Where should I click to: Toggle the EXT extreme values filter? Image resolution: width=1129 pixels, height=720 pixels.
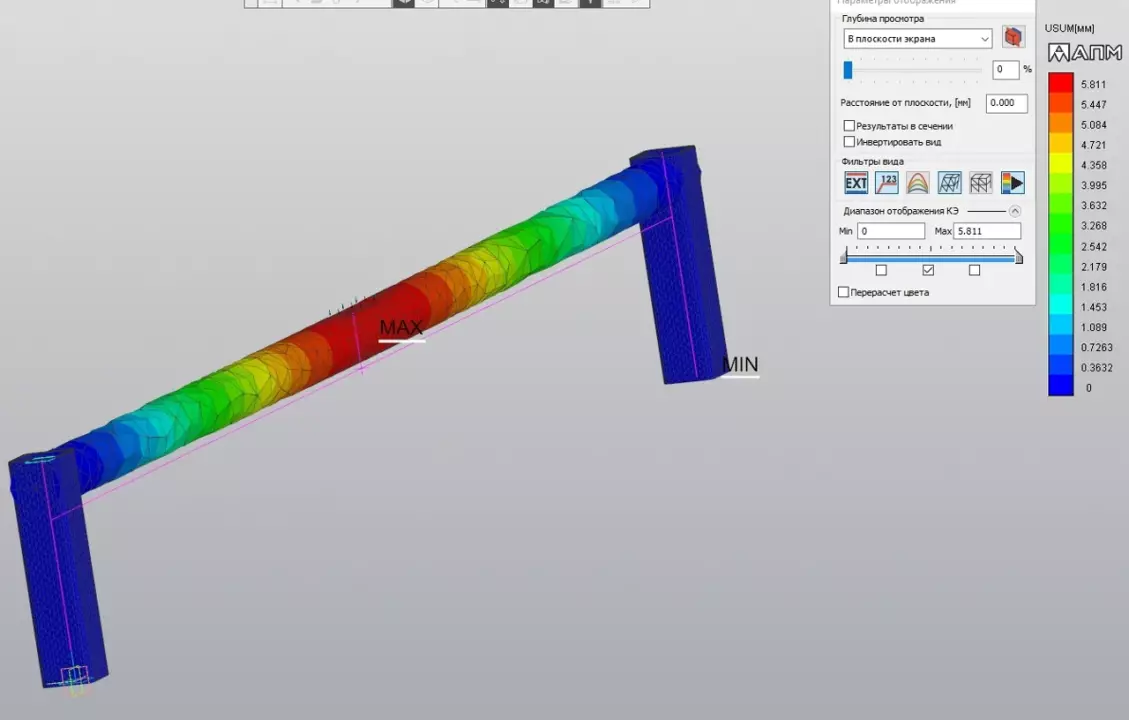click(856, 183)
